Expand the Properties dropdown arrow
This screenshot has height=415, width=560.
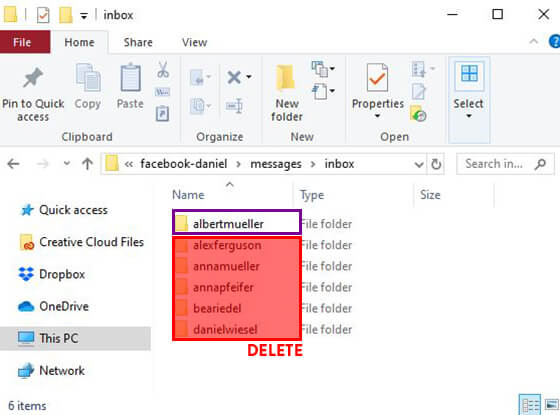click(x=378, y=116)
